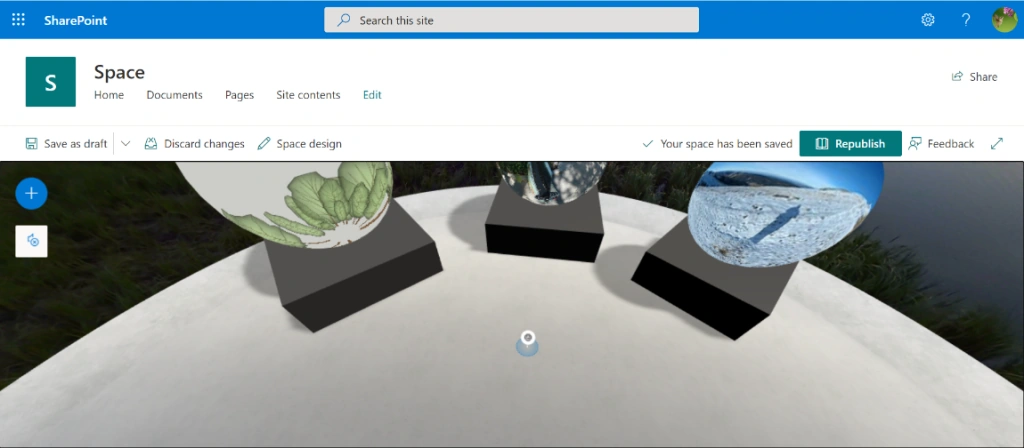This screenshot has height=448, width=1024.
Task: Click the Edit navigation link
Action: point(372,95)
